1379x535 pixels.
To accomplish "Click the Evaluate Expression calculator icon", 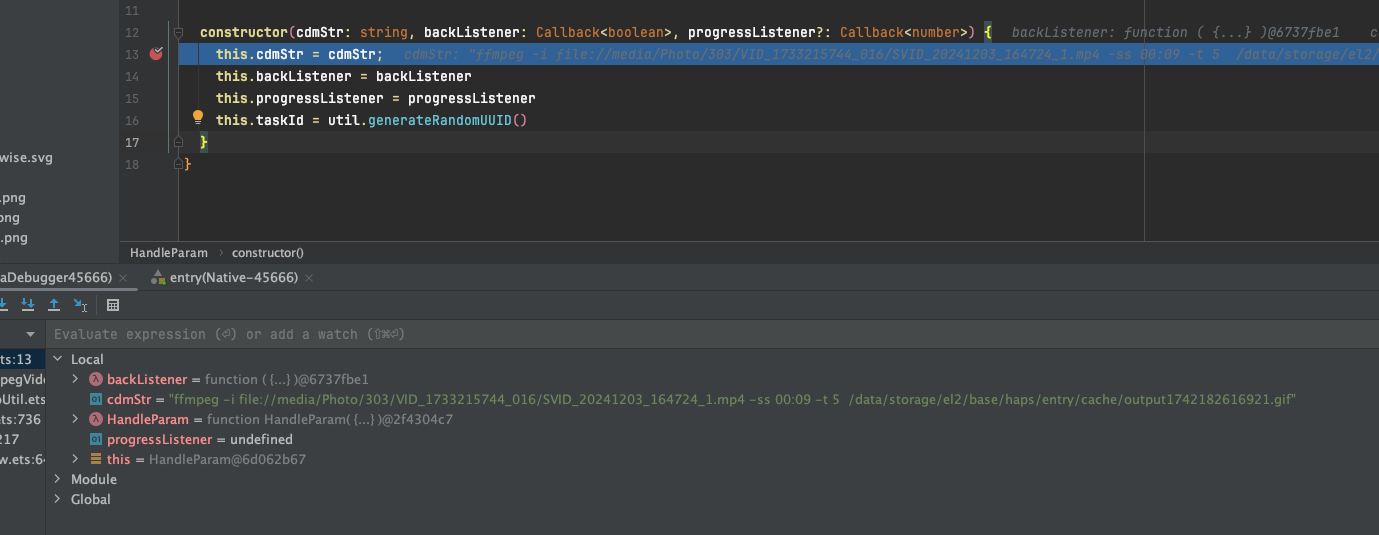I will pos(113,305).
